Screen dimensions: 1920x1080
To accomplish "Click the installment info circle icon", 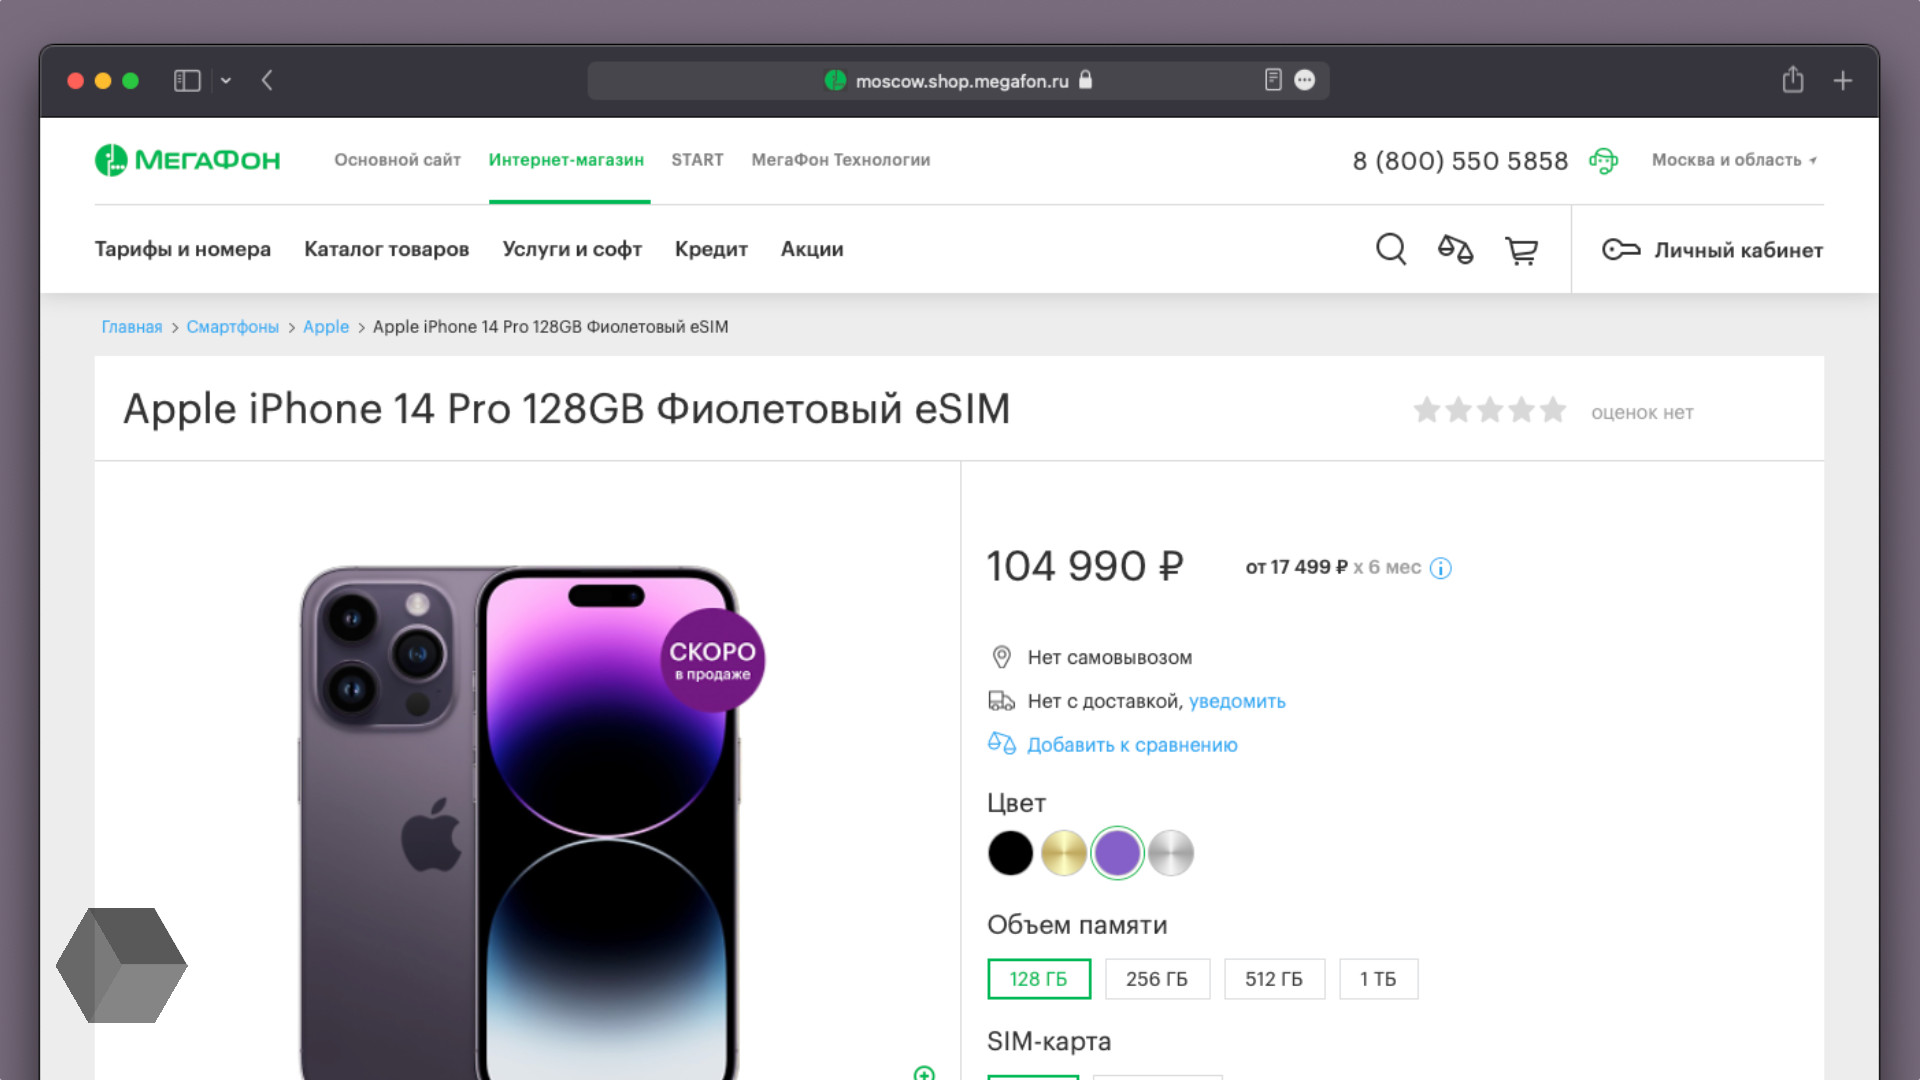I will point(1440,567).
